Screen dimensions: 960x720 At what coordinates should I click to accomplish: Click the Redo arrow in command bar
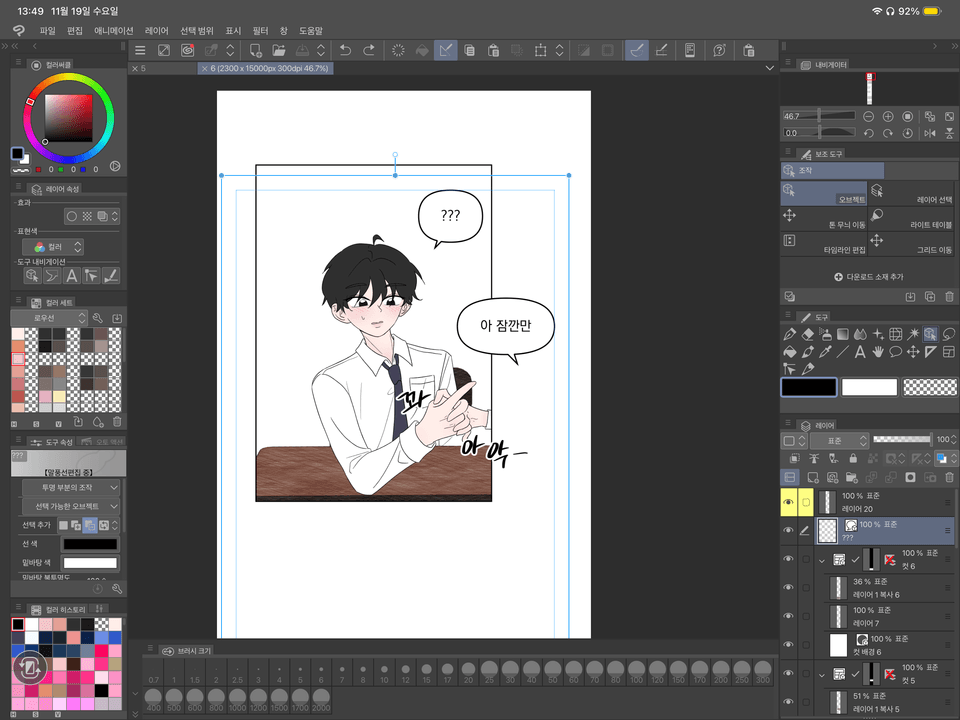[x=369, y=50]
